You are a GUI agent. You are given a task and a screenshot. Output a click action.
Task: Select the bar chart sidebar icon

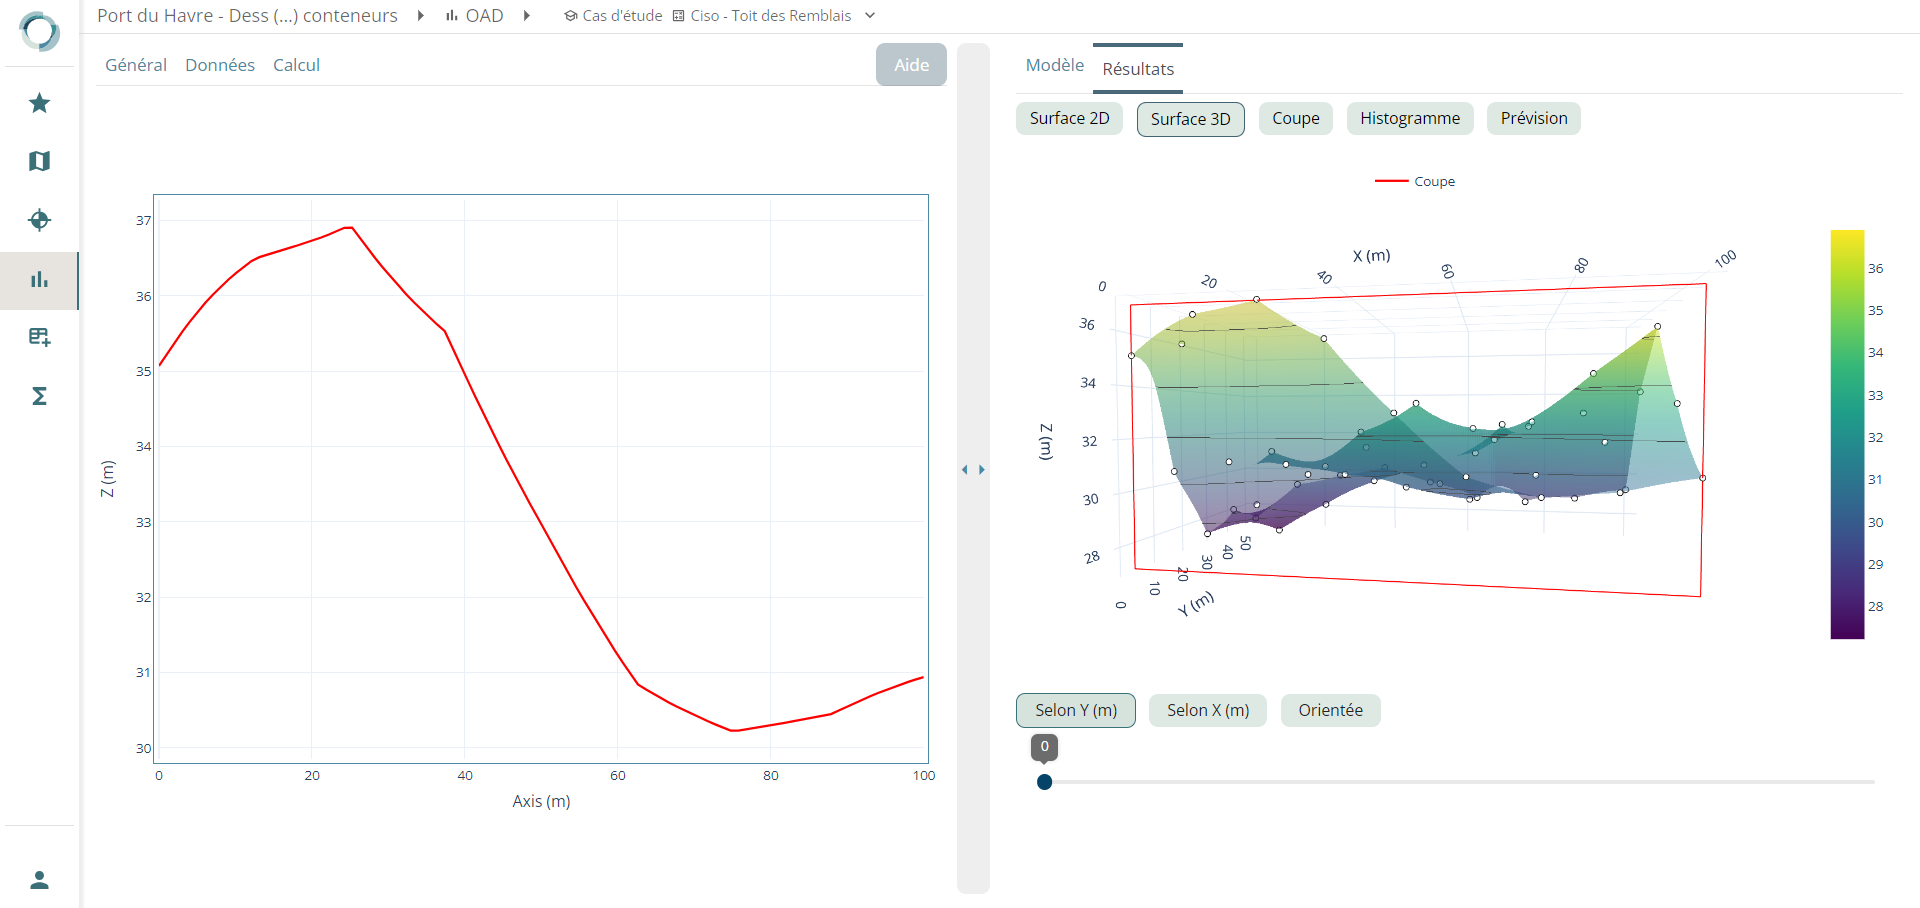pos(39,280)
